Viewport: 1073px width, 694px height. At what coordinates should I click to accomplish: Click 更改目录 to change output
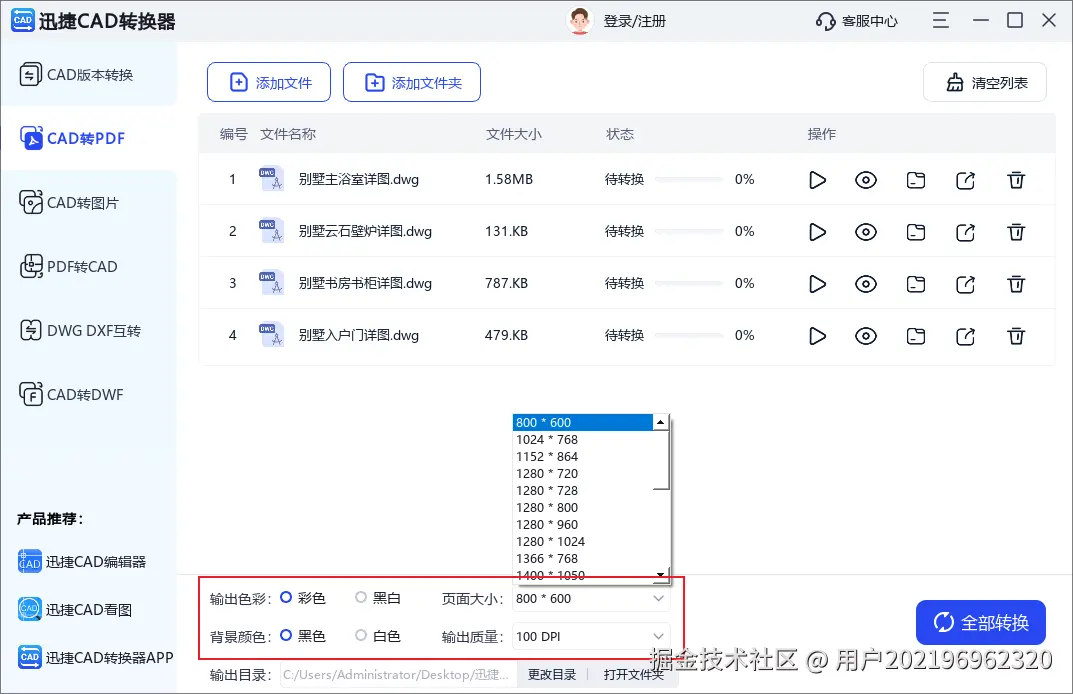[x=552, y=675]
